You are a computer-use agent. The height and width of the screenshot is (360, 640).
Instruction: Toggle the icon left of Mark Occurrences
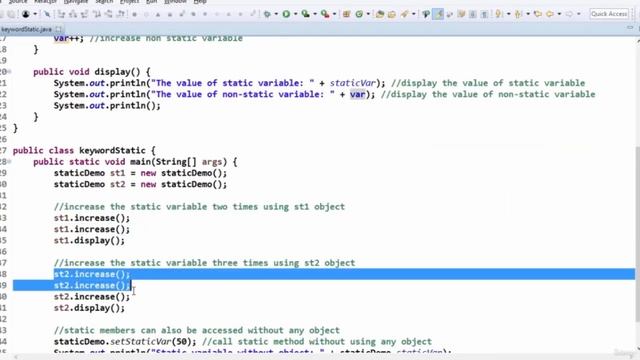click(x=426, y=14)
